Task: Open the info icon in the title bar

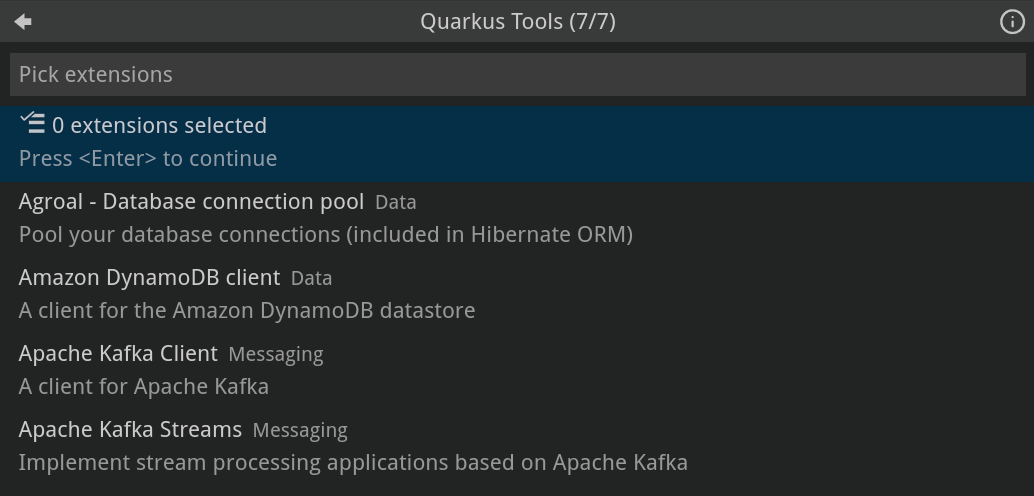Action: [1012, 22]
